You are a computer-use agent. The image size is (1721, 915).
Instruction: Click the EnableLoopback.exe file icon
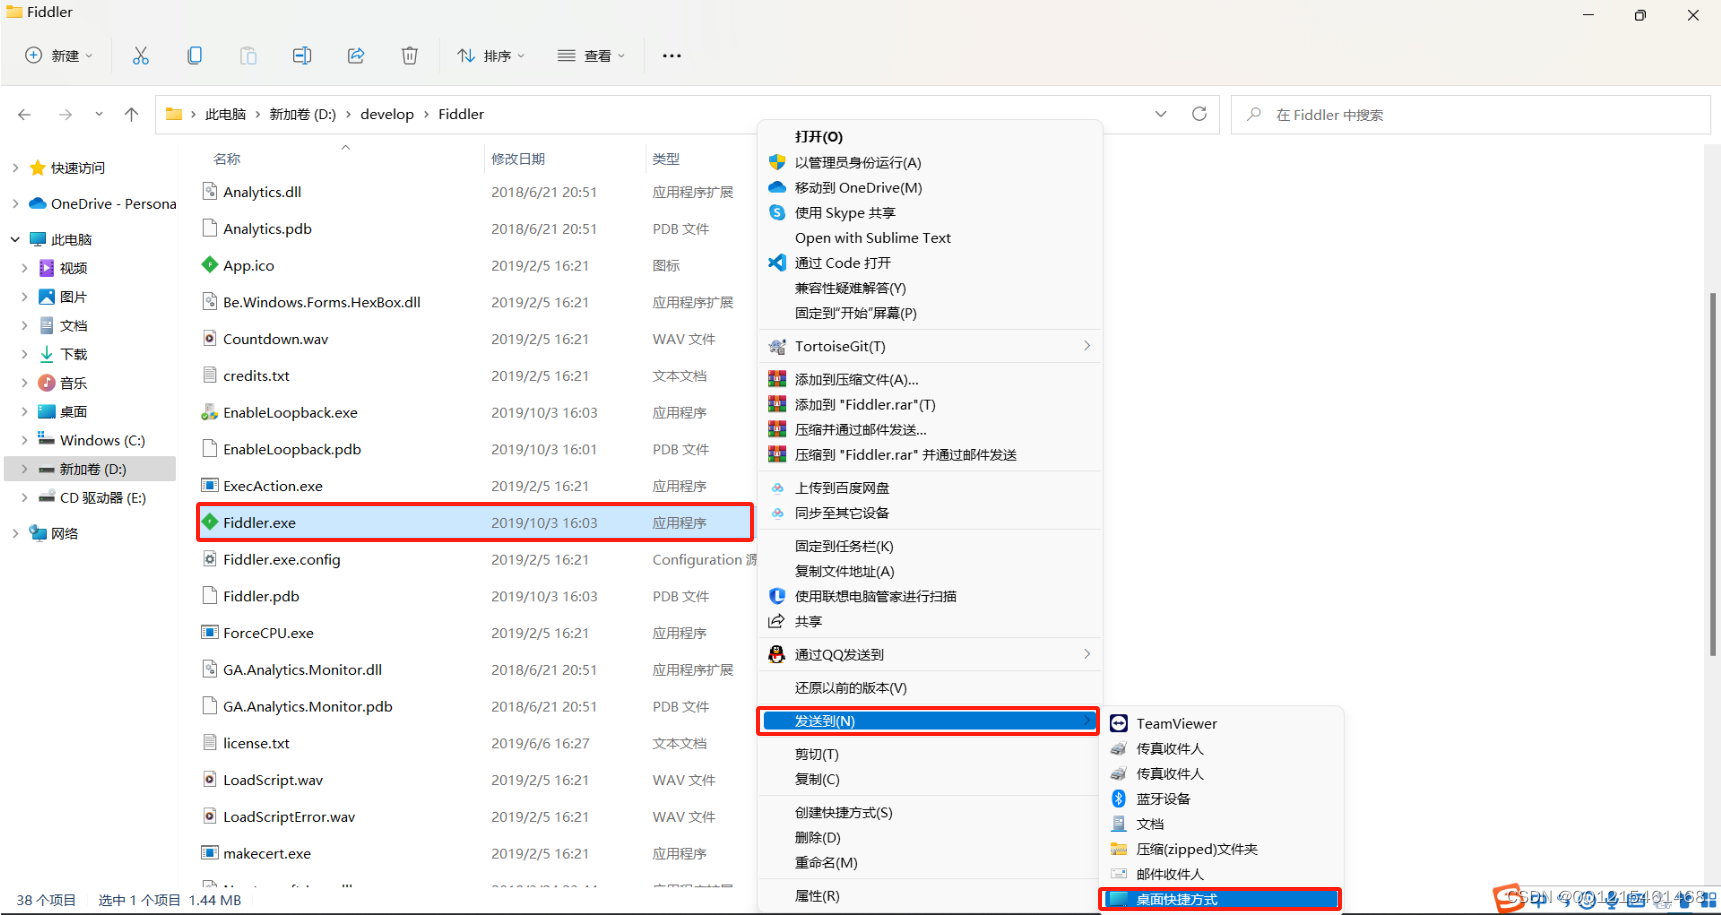coord(210,412)
